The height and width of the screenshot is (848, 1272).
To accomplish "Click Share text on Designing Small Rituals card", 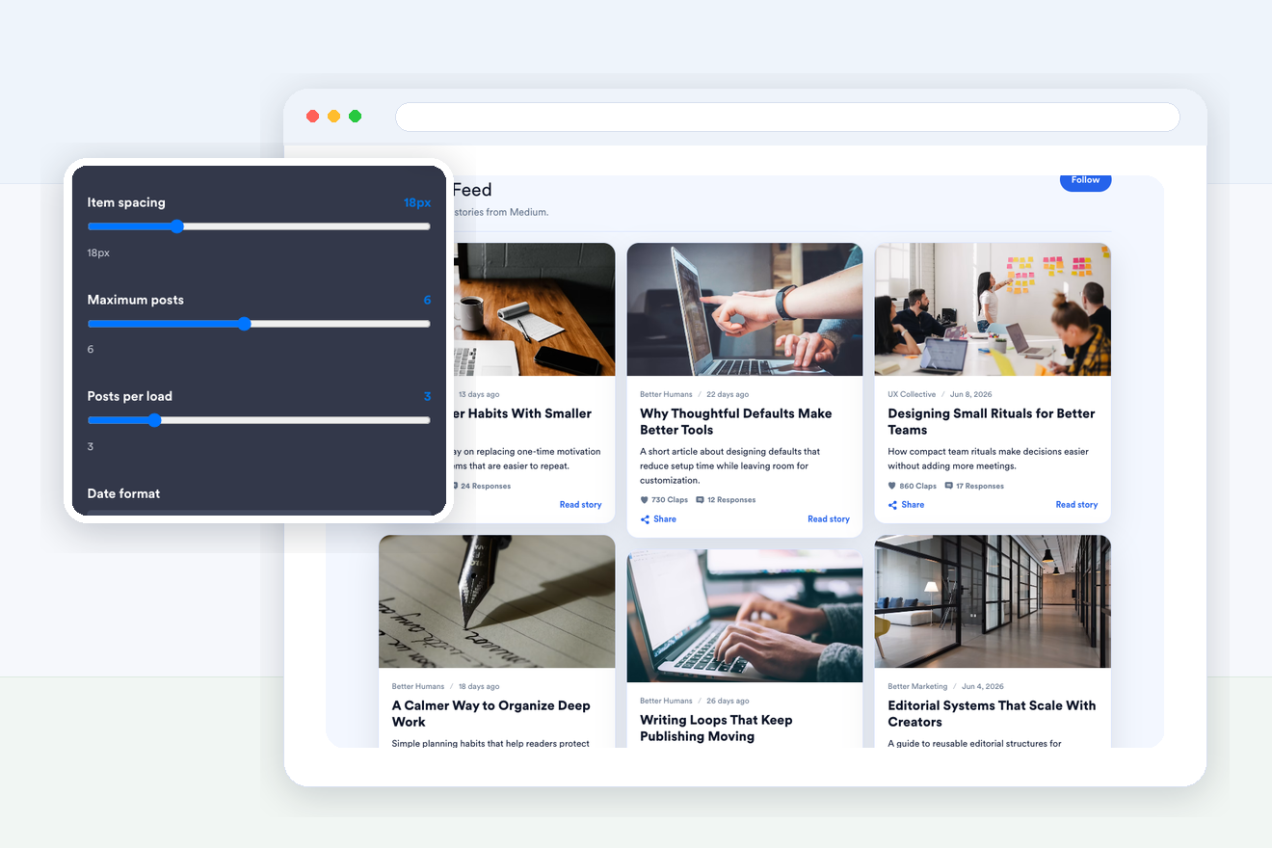I will [913, 505].
